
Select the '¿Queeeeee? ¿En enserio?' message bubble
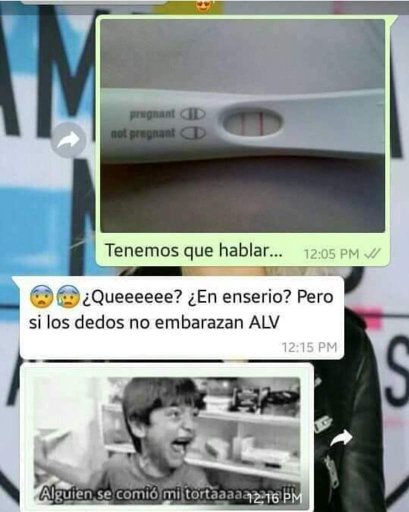tap(182, 318)
